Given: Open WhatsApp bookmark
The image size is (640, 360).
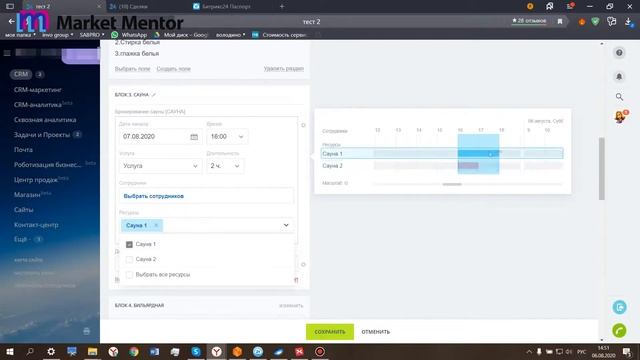Looking at the screenshot, I should [129, 35].
